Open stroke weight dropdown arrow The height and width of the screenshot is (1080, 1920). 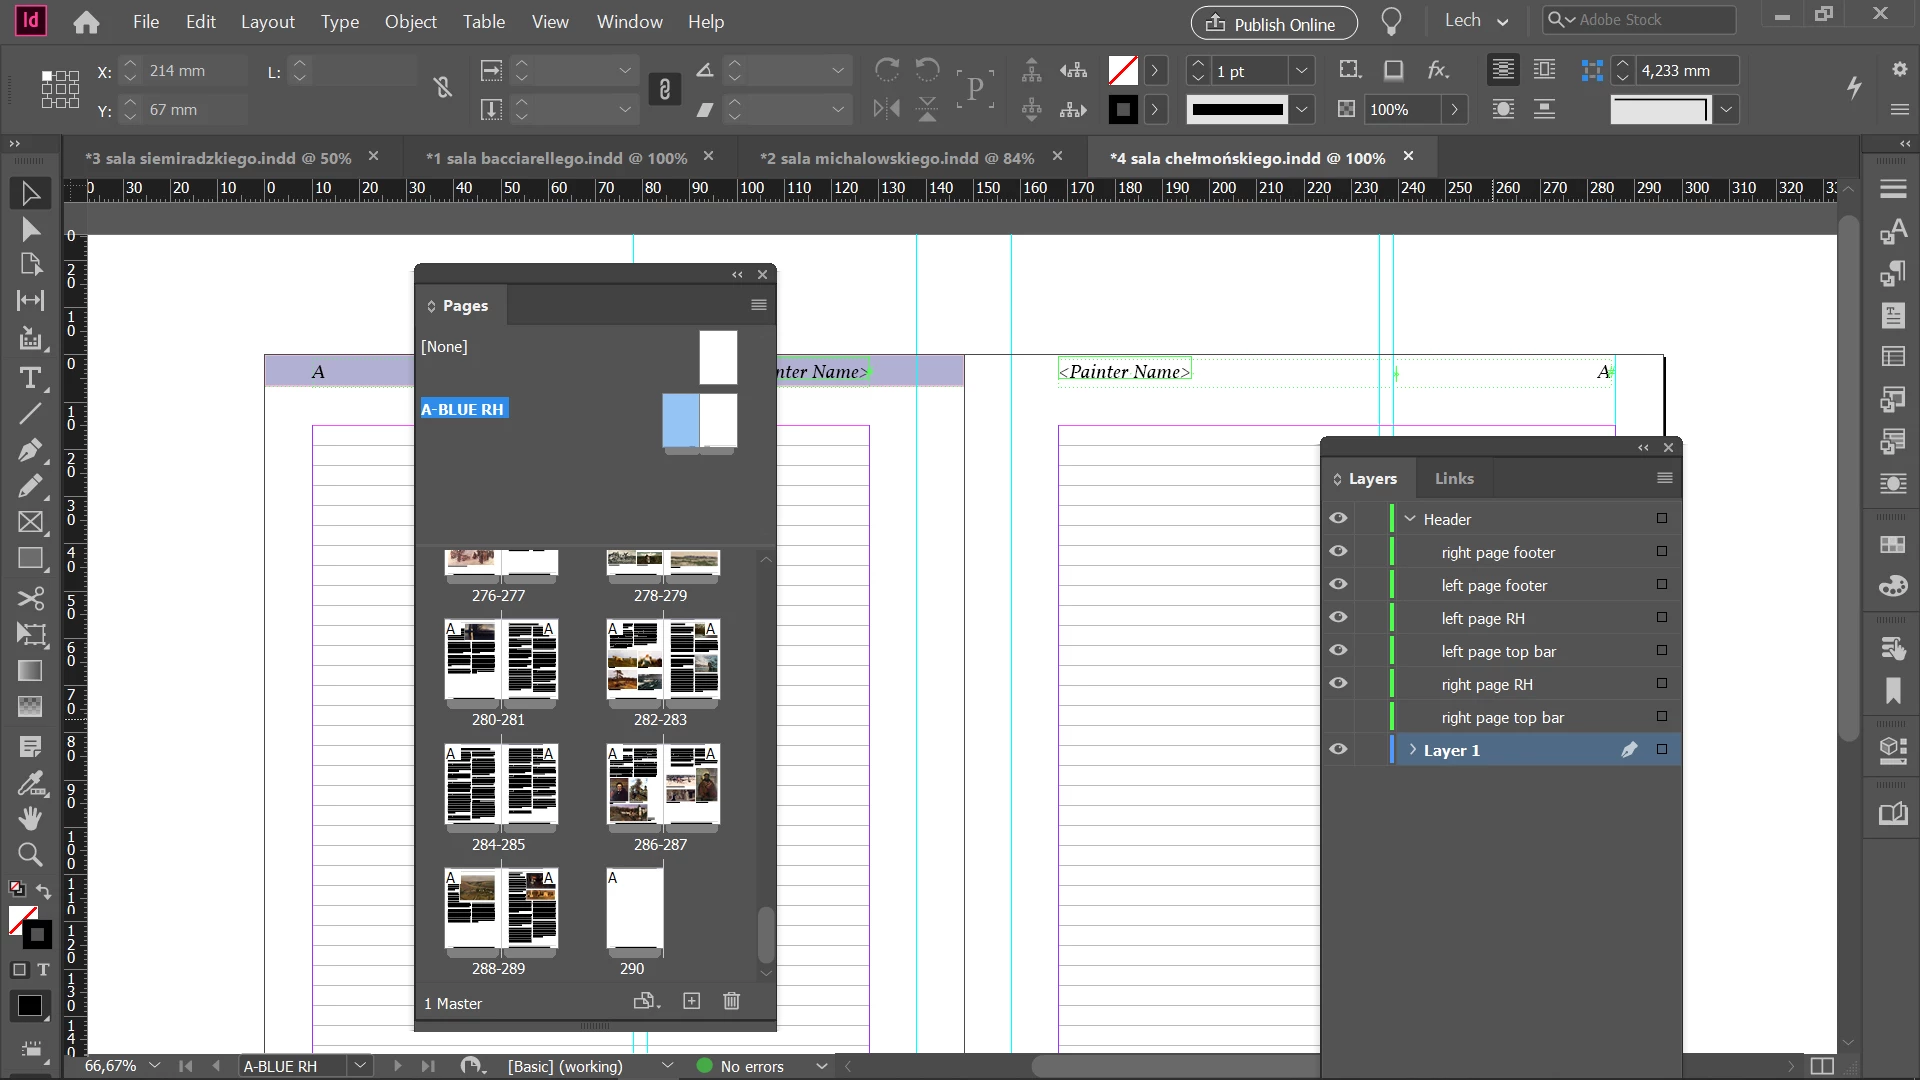pos(1301,71)
